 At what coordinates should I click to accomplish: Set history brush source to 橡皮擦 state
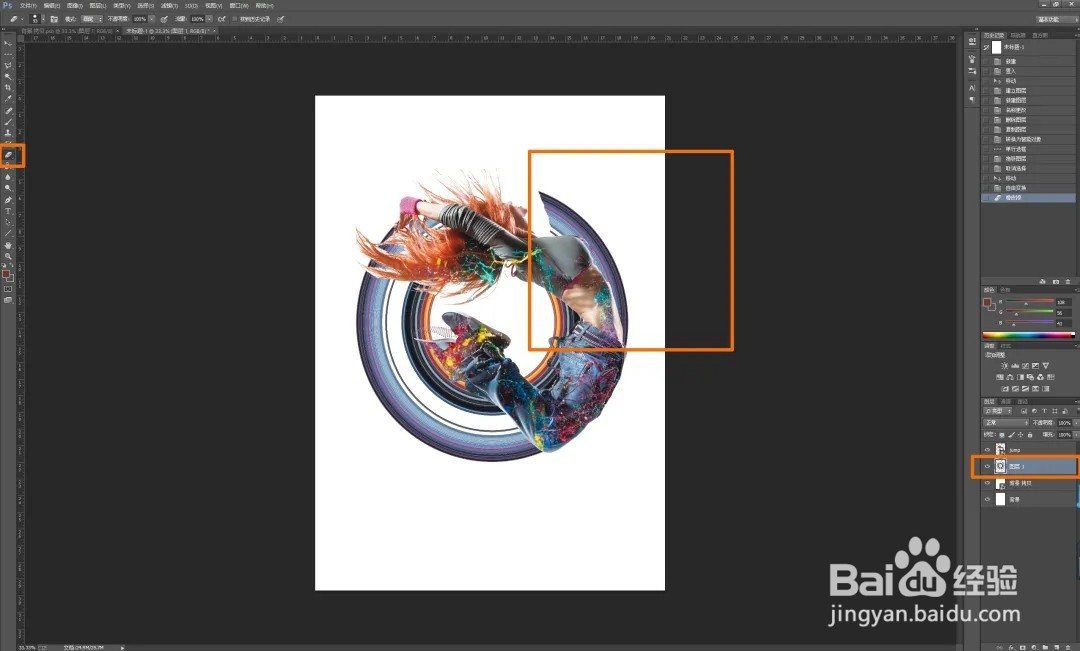click(x=986, y=198)
